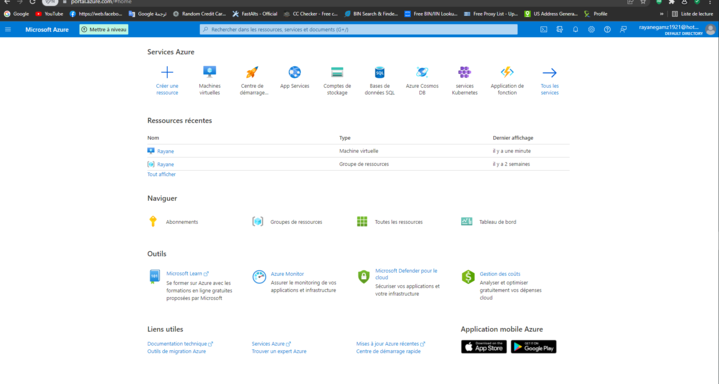Image resolution: width=719 pixels, height=384 pixels.
Task: Click Microsoft Azure home title
Action: pos(47,29)
